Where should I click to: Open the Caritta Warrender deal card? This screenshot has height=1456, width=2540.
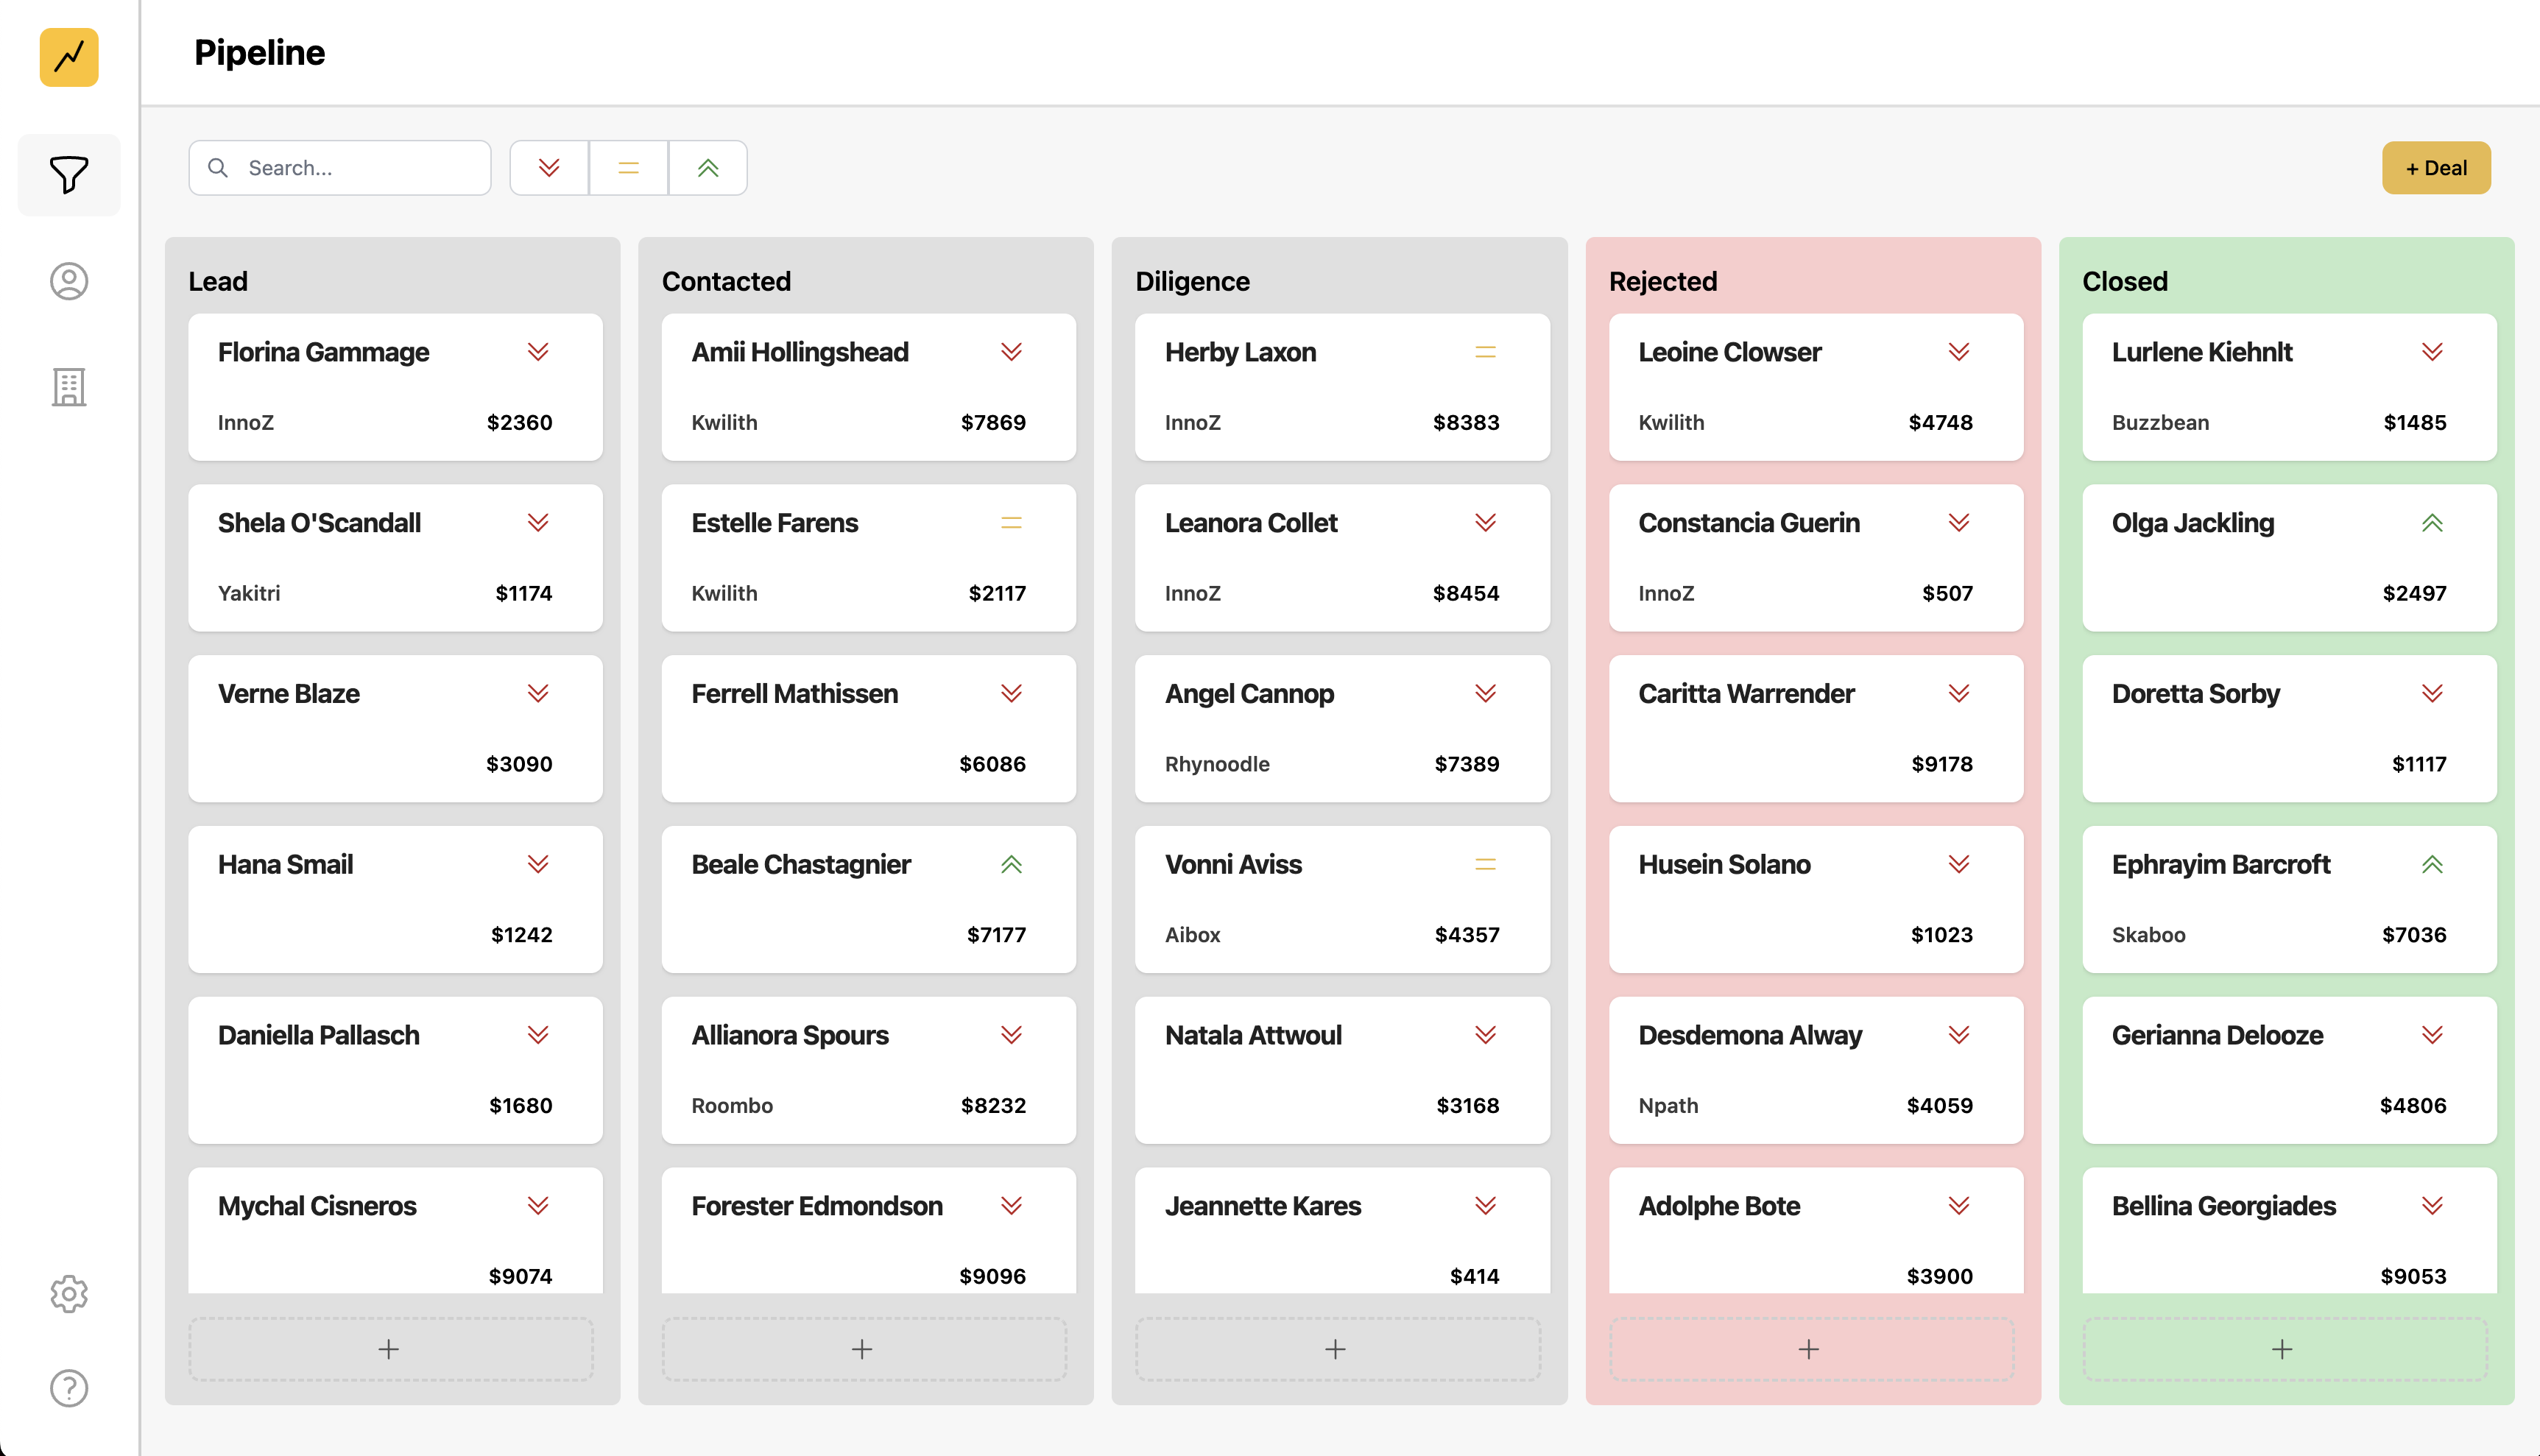1816,729
